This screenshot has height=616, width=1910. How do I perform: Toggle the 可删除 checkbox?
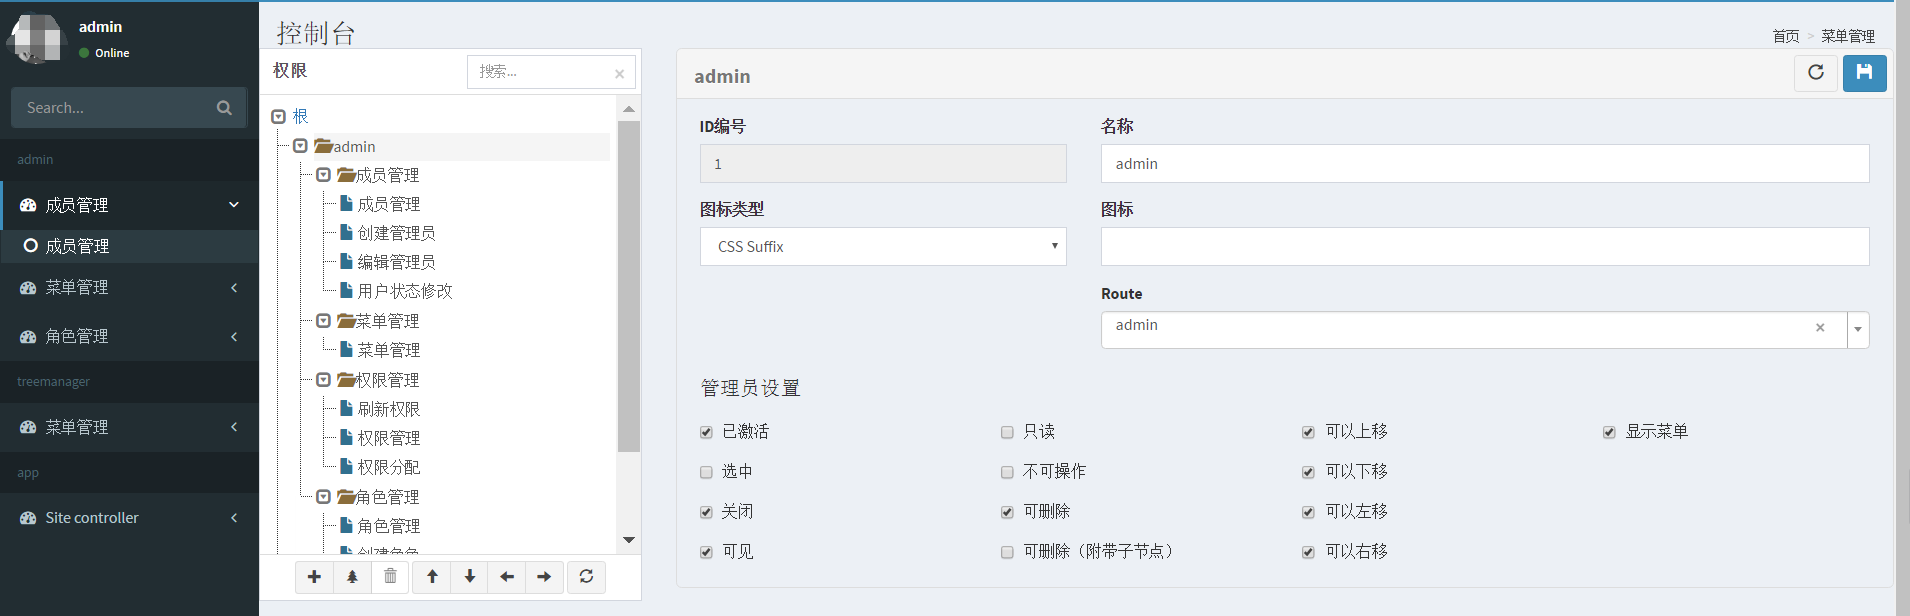tap(1007, 512)
